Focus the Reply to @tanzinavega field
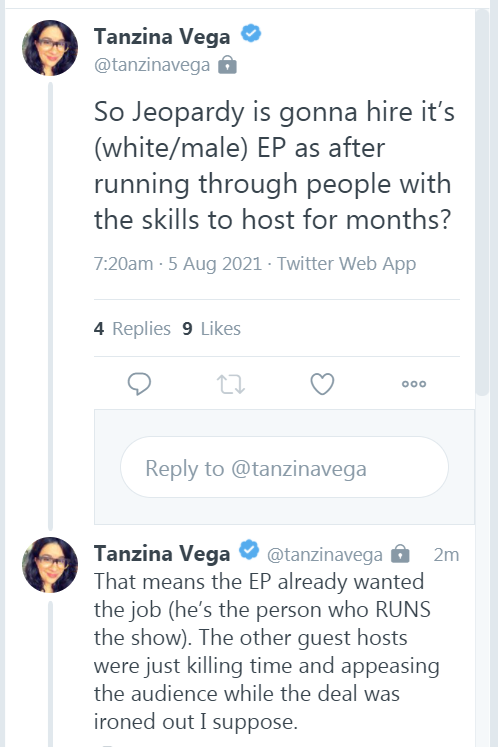 (x=285, y=467)
